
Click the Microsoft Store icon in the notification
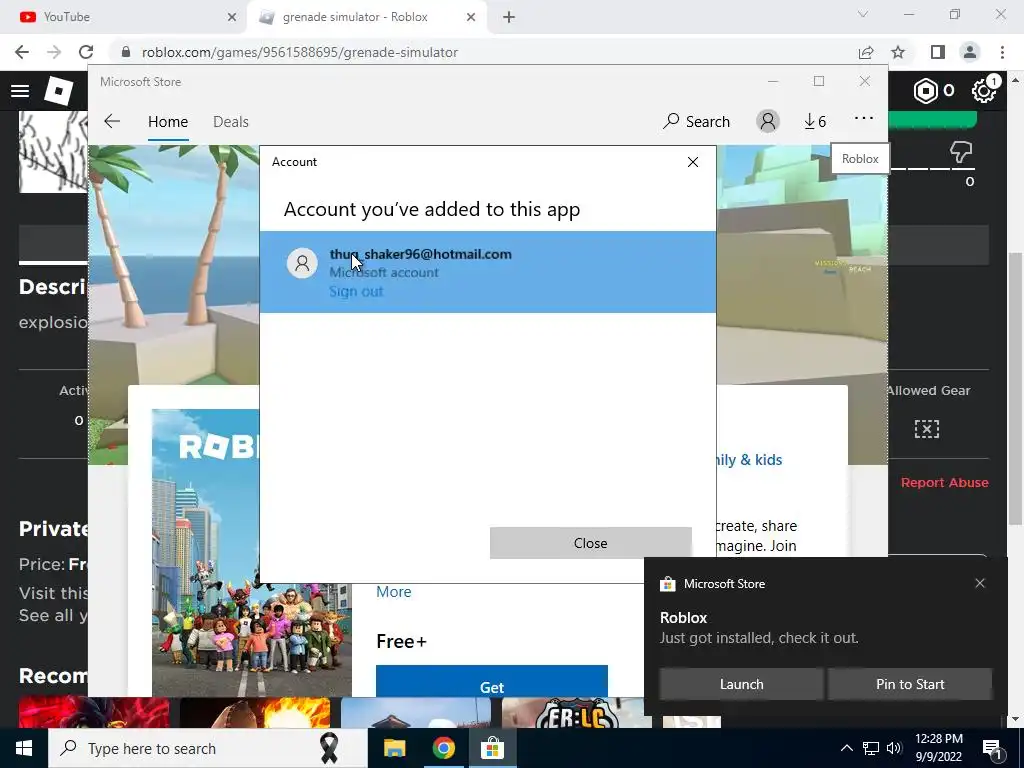pos(667,584)
